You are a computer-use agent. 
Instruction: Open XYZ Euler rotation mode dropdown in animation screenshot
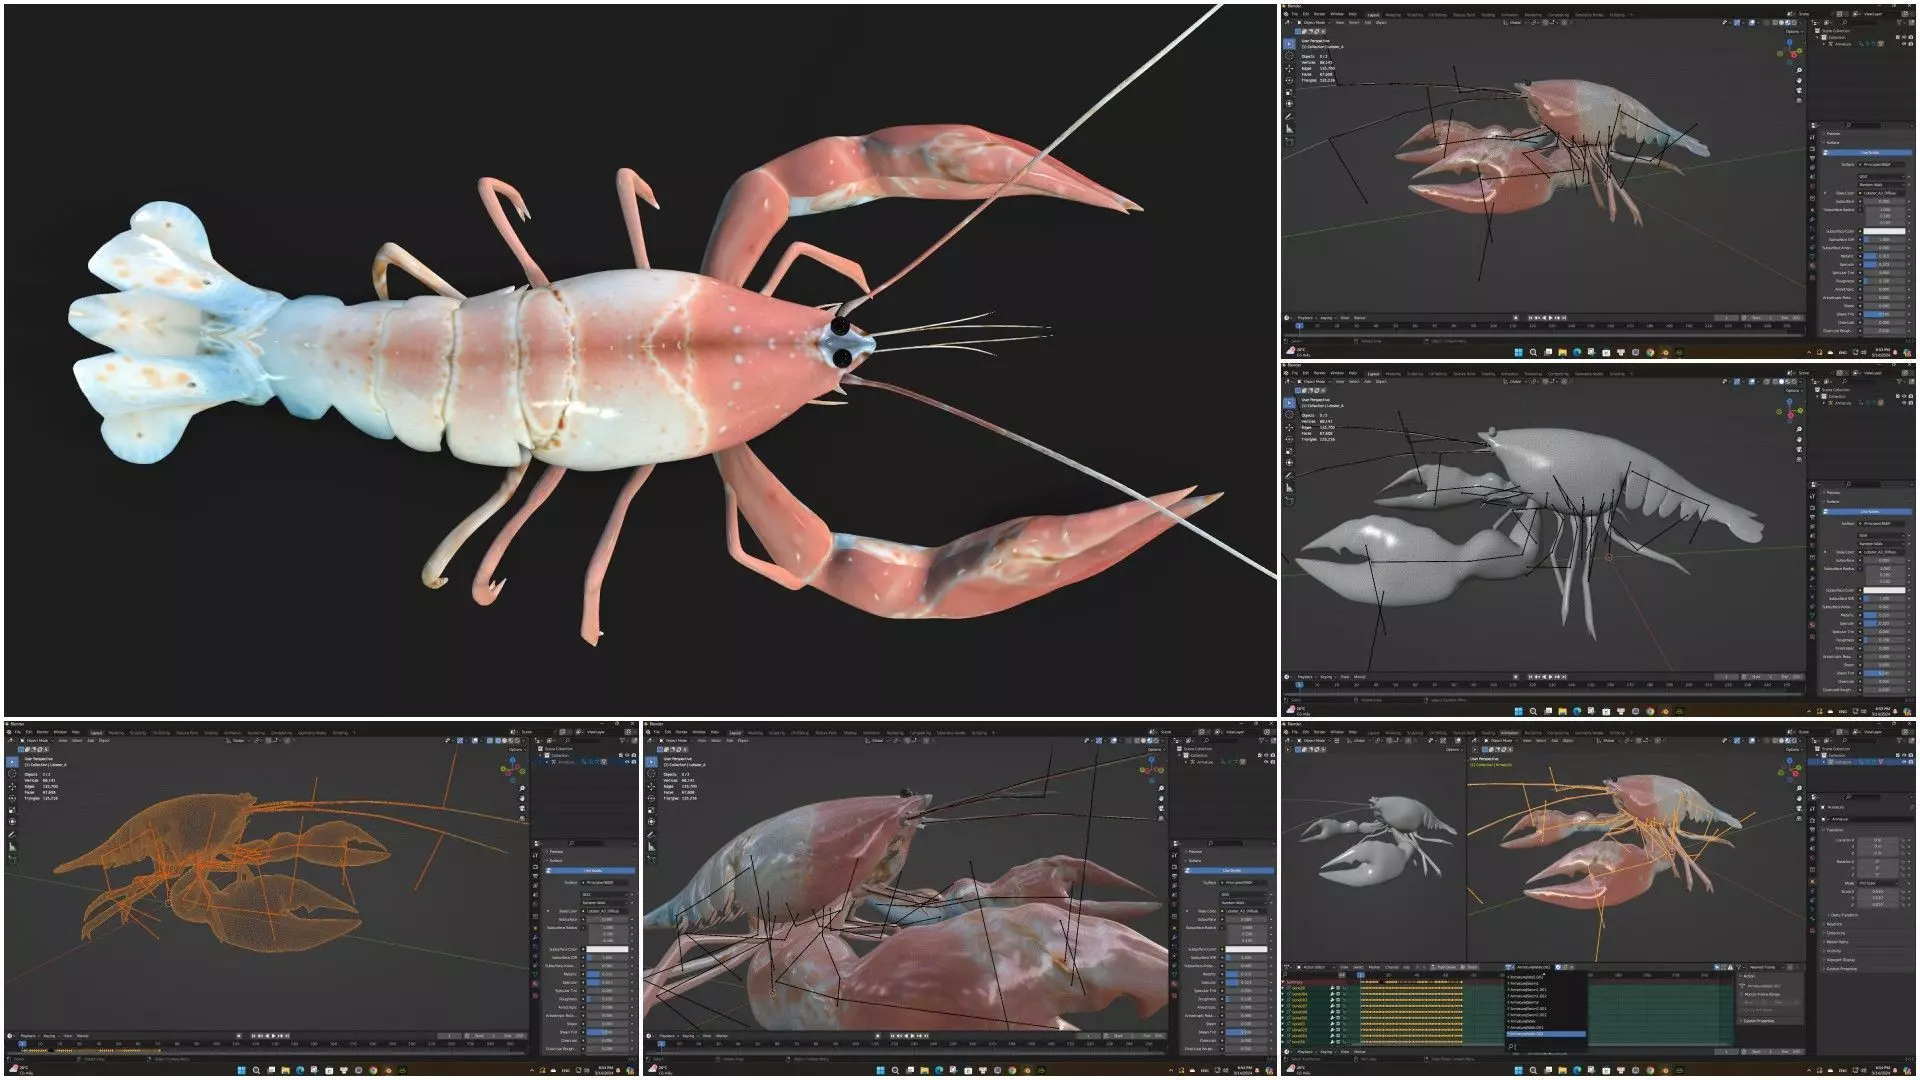point(1880,883)
